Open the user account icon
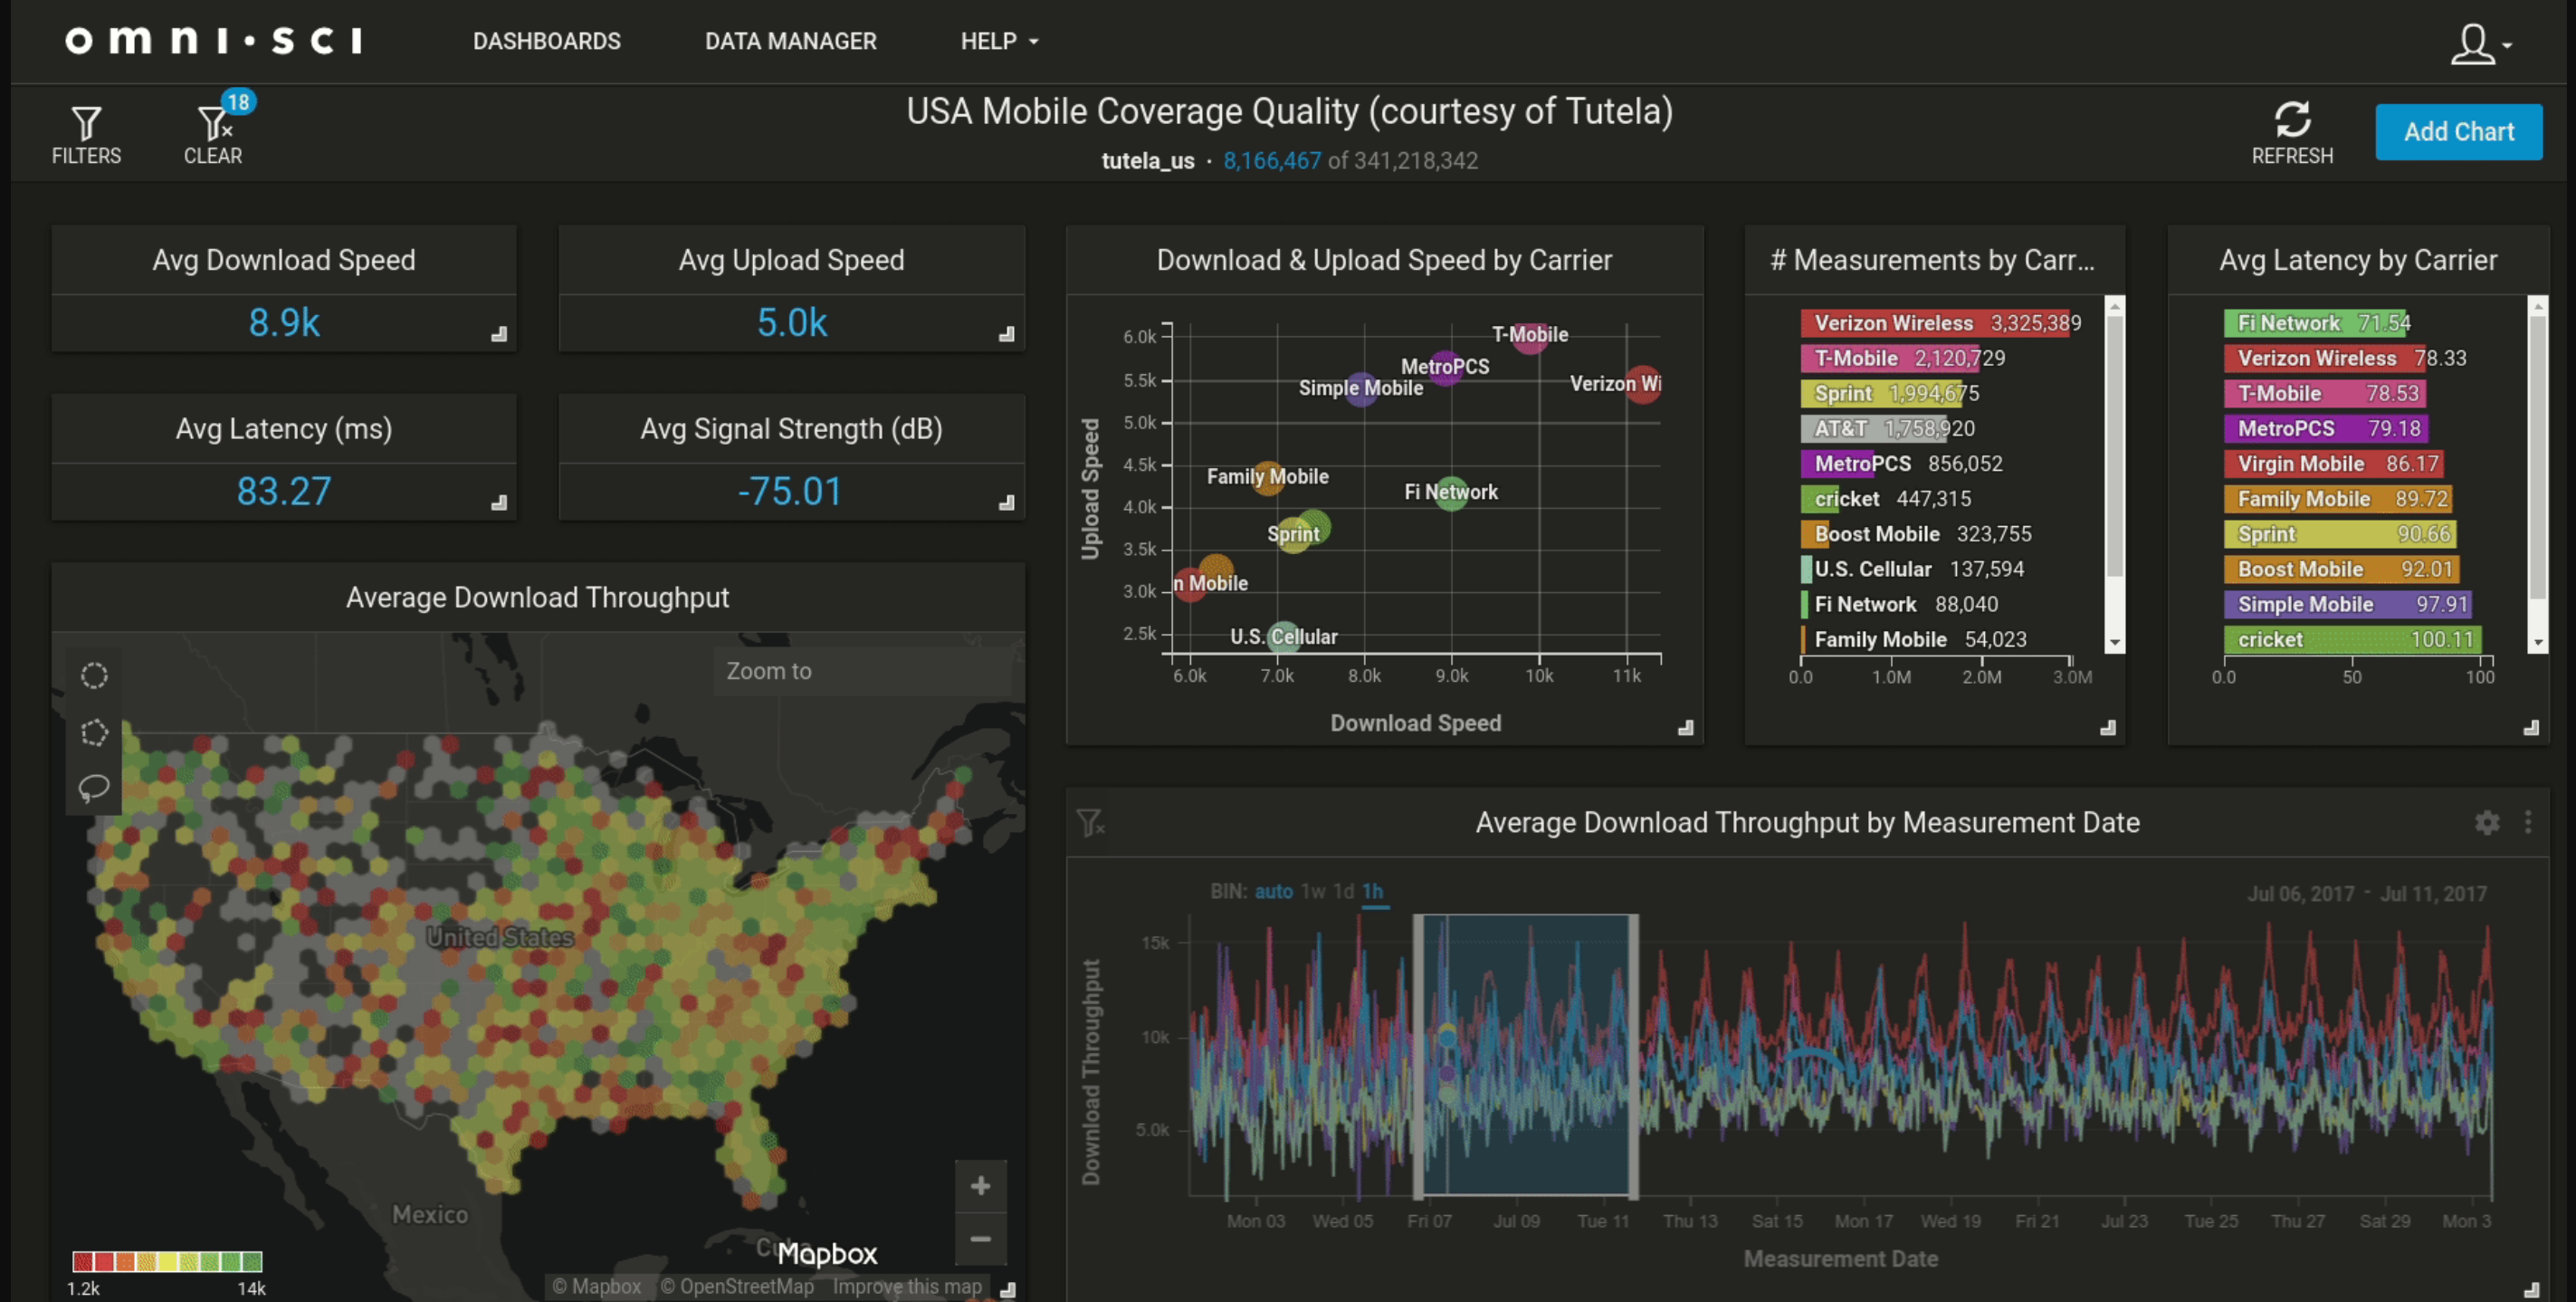The width and height of the screenshot is (2576, 1302). click(2472, 44)
